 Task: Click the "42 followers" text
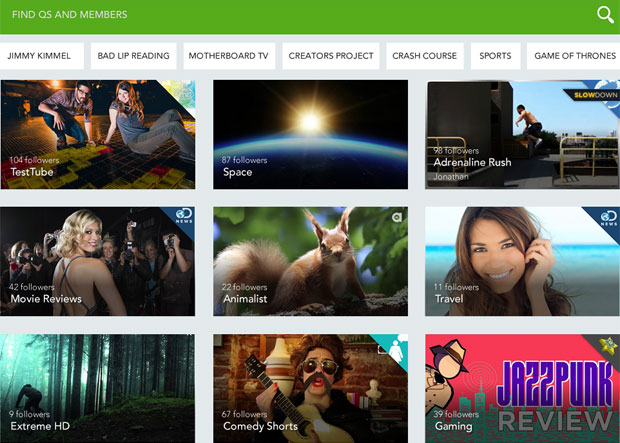[x=32, y=287]
